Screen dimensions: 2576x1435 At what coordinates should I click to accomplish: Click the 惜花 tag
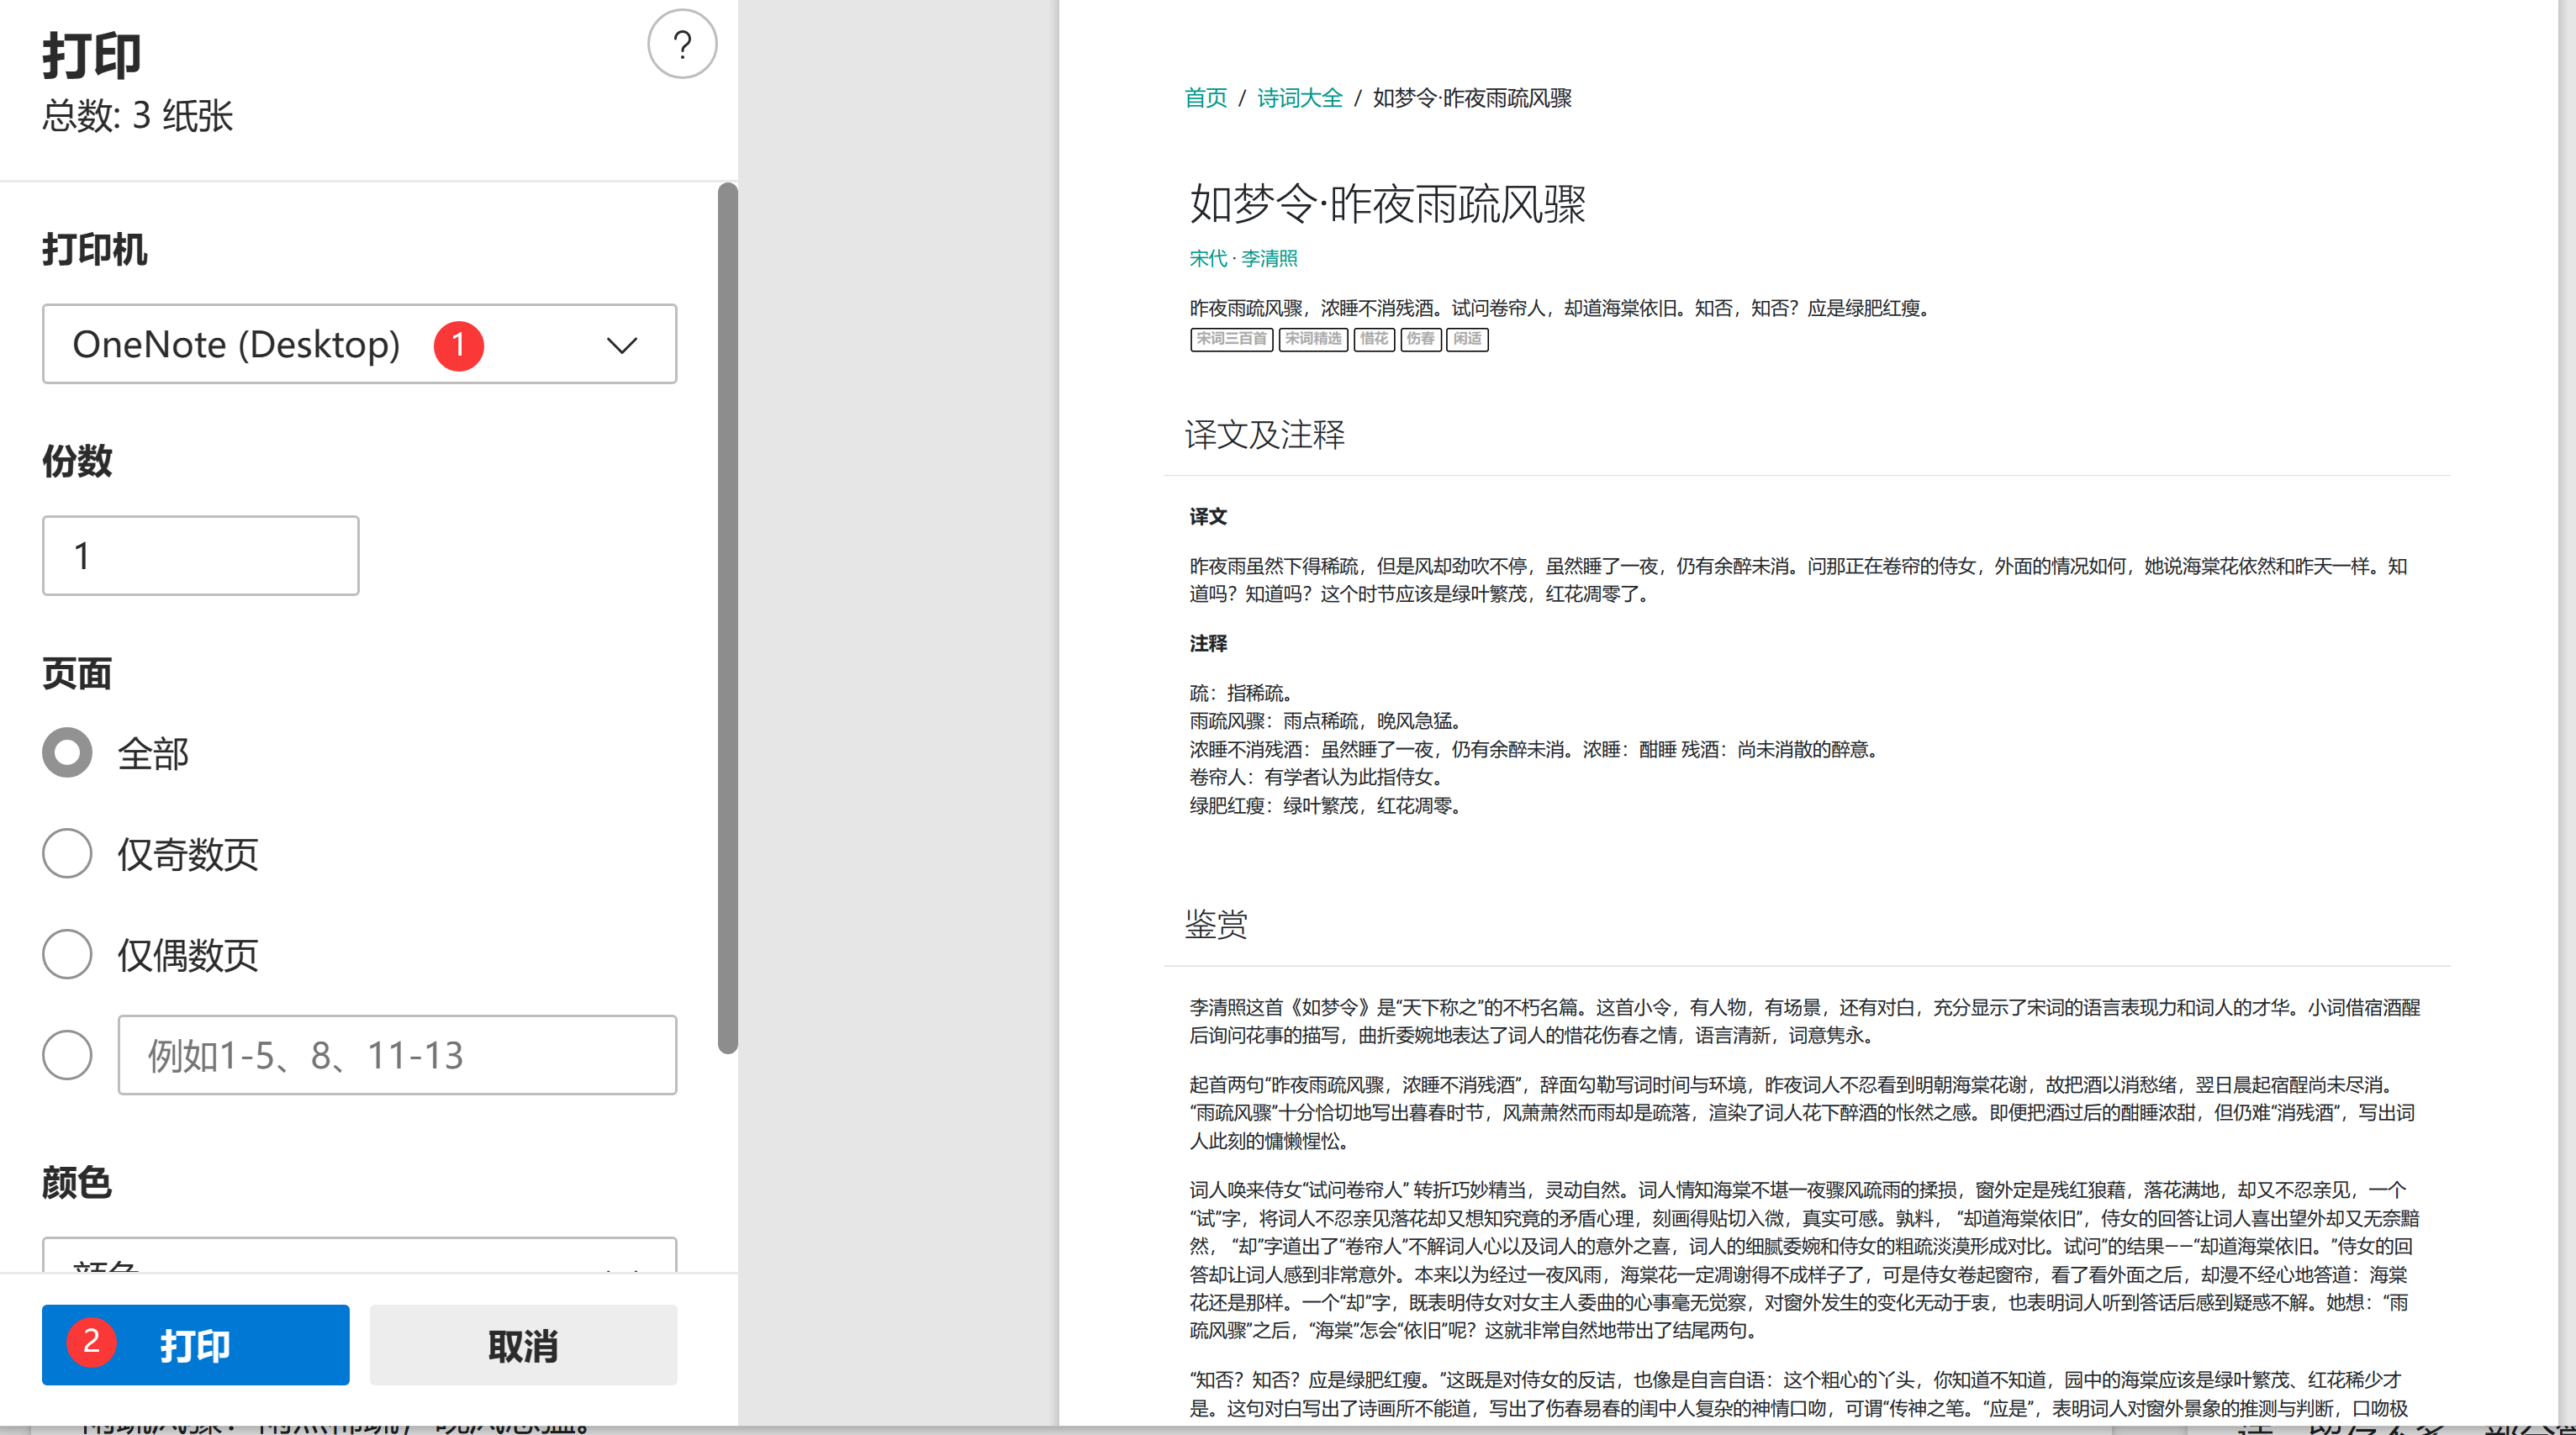1373,339
